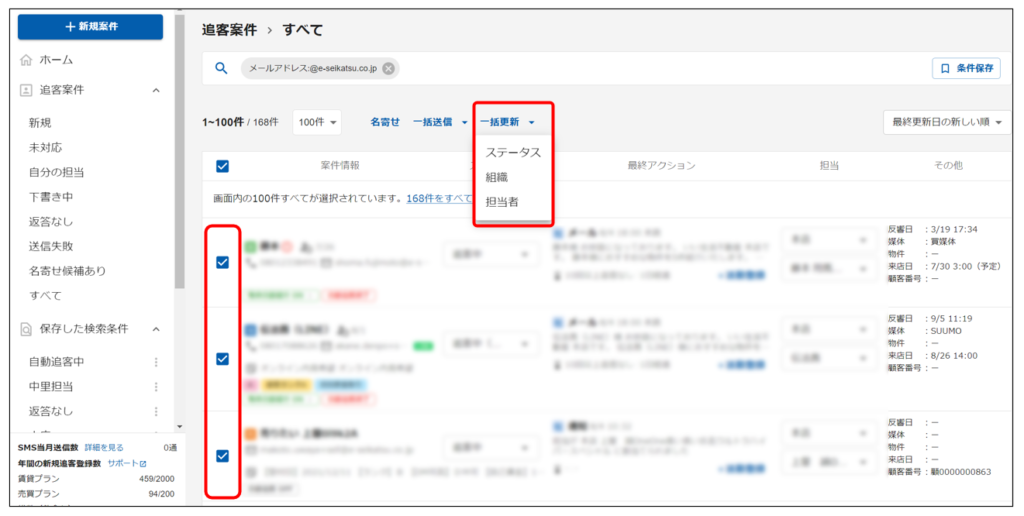Image resolution: width=1024 pixels, height=516 pixels.
Task: Uncheck the SUUMO case row checkbox
Action: [223, 359]
